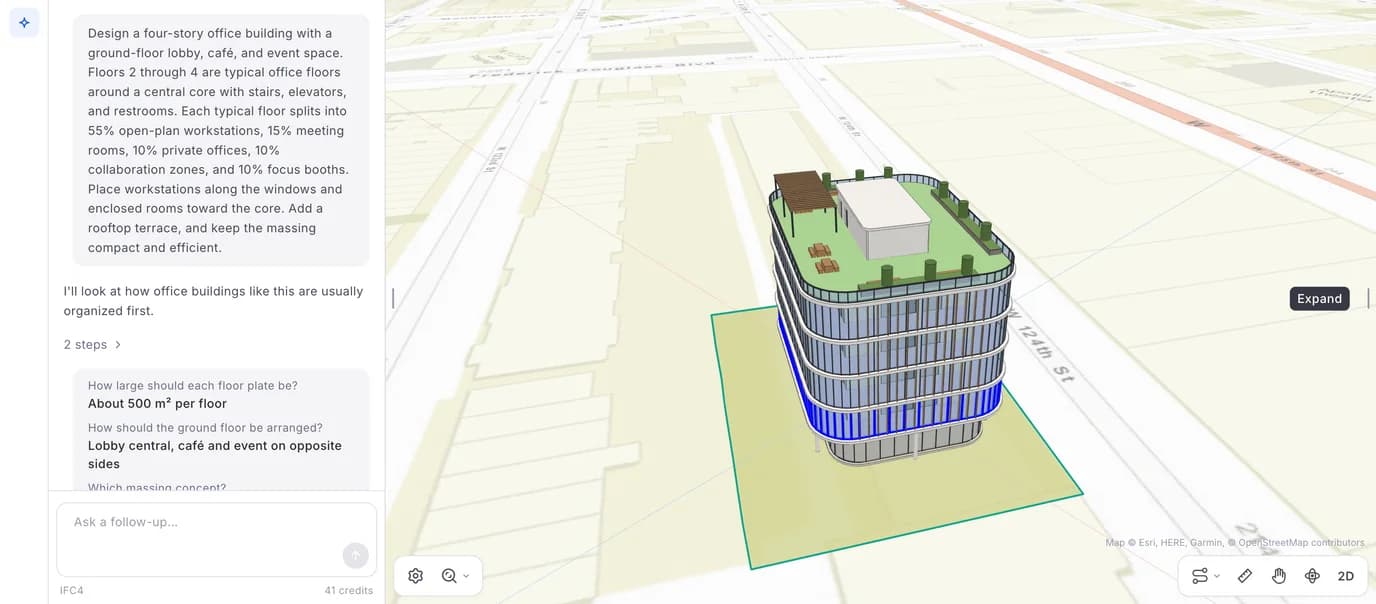Click the Expand panel handle on the right
The image size is (1376, 604).
[1368, 298]
